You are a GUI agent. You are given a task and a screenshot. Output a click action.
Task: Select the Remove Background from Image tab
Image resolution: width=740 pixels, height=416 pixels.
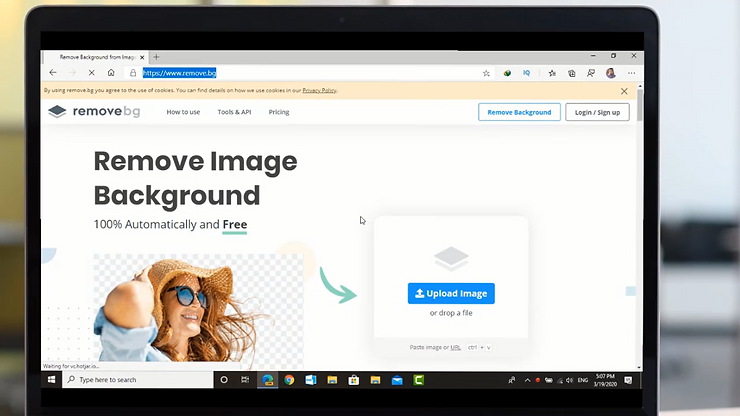(x=95, y=57)
